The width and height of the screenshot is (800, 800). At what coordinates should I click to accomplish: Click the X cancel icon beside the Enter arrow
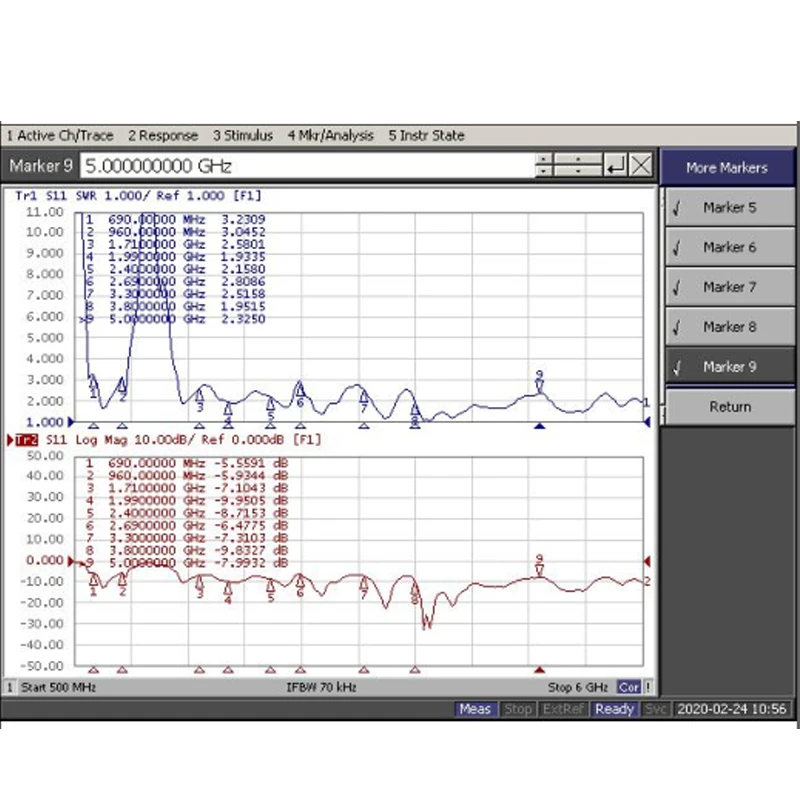tap(641, 165)
